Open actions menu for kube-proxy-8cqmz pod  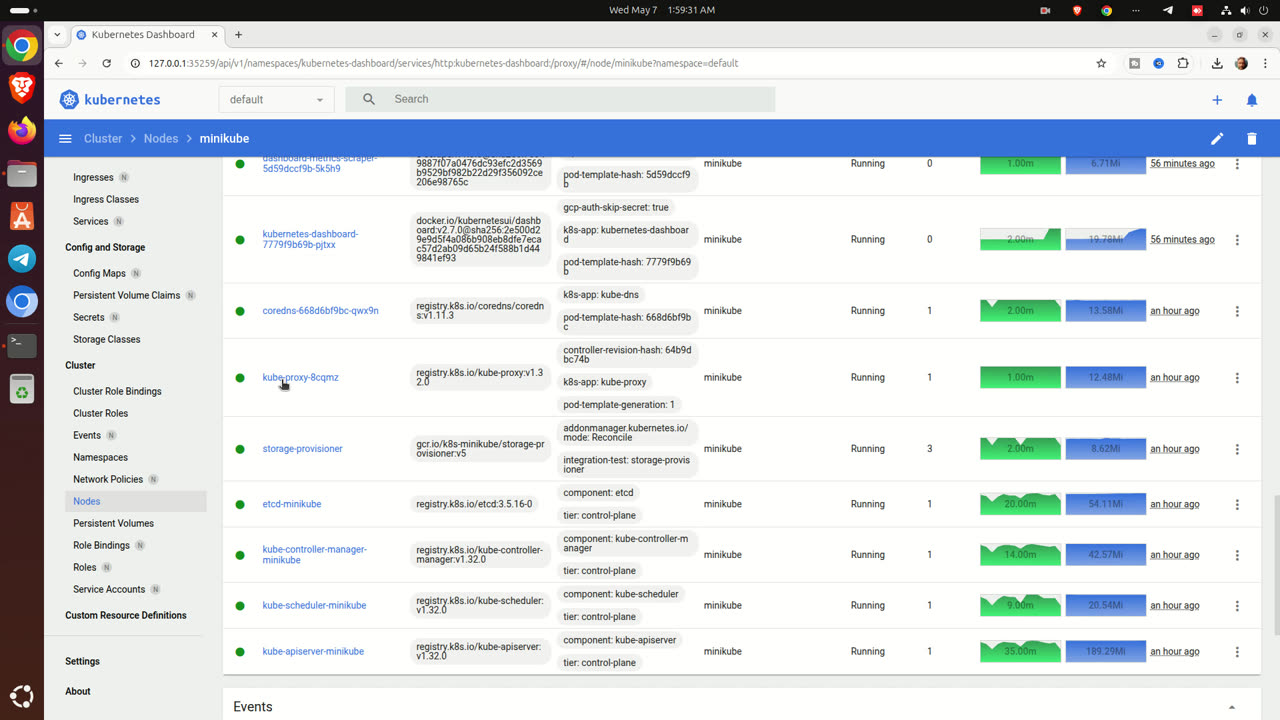[x=1237, y=378]
